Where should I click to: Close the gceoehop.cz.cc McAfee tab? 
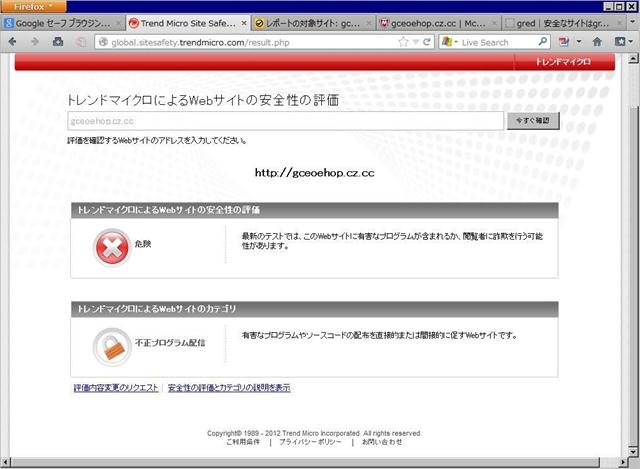click(x=493, y=23)
